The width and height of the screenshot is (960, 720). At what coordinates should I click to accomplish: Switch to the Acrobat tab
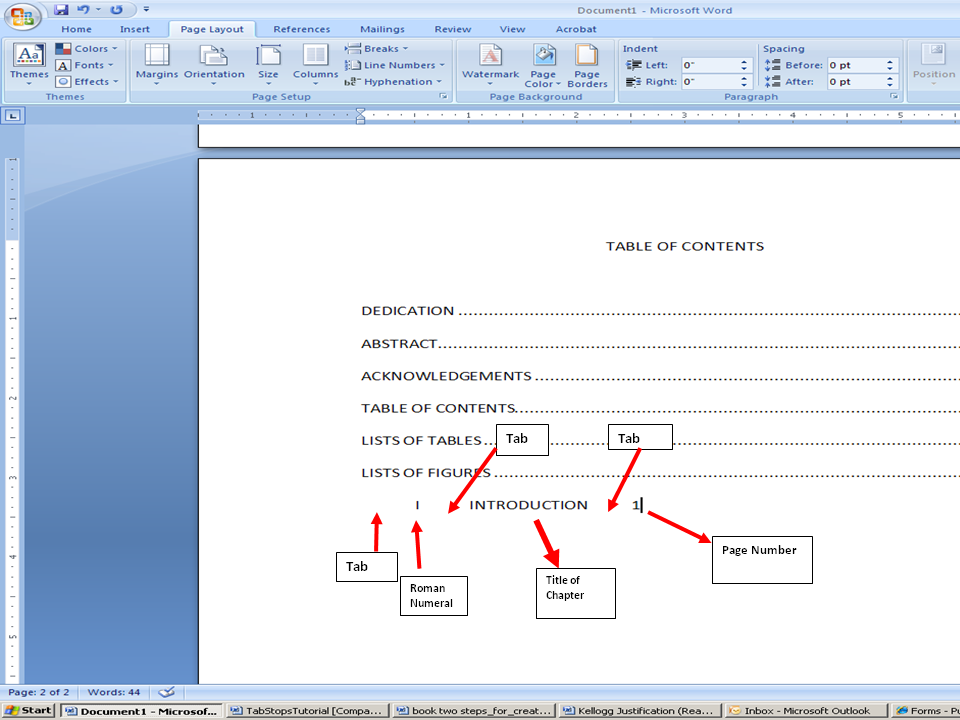576,29
